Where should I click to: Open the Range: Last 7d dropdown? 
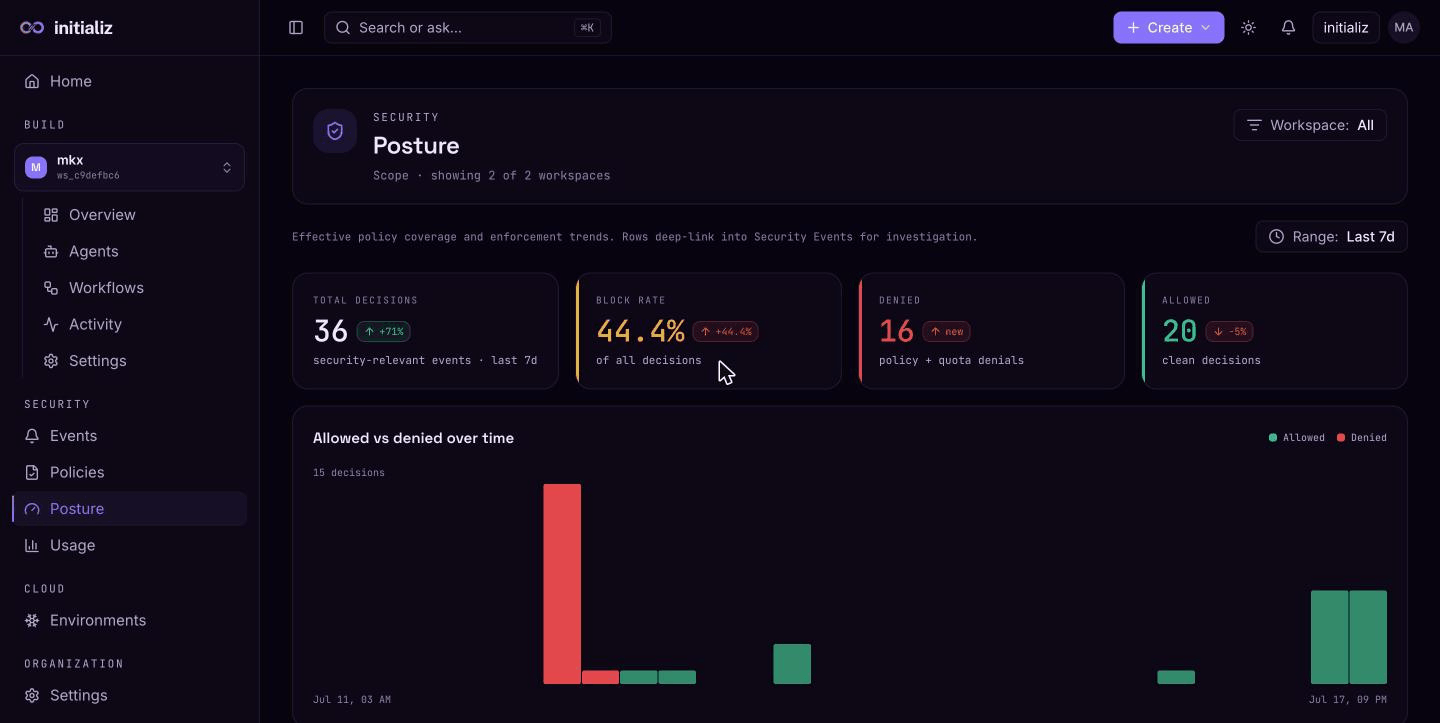click(x=1331, y=237)
